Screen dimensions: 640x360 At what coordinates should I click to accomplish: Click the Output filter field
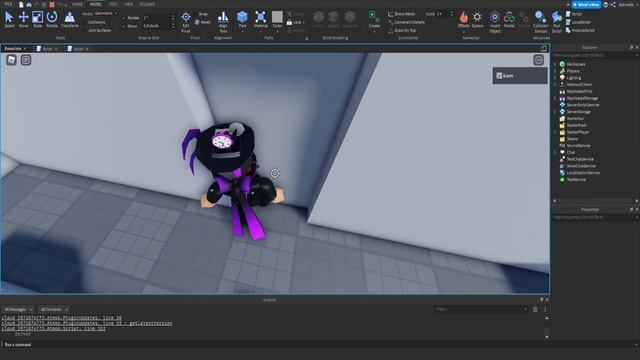point(481,309)
